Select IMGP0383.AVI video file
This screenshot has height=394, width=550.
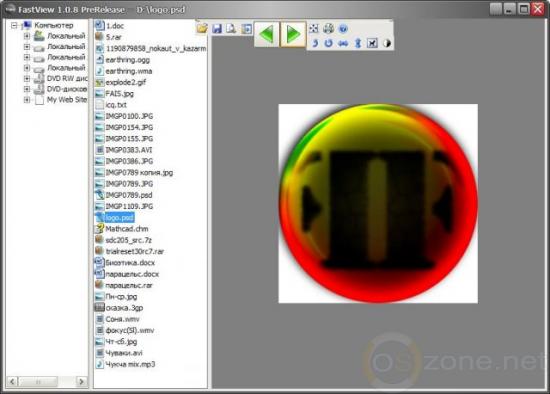(129, 150)
